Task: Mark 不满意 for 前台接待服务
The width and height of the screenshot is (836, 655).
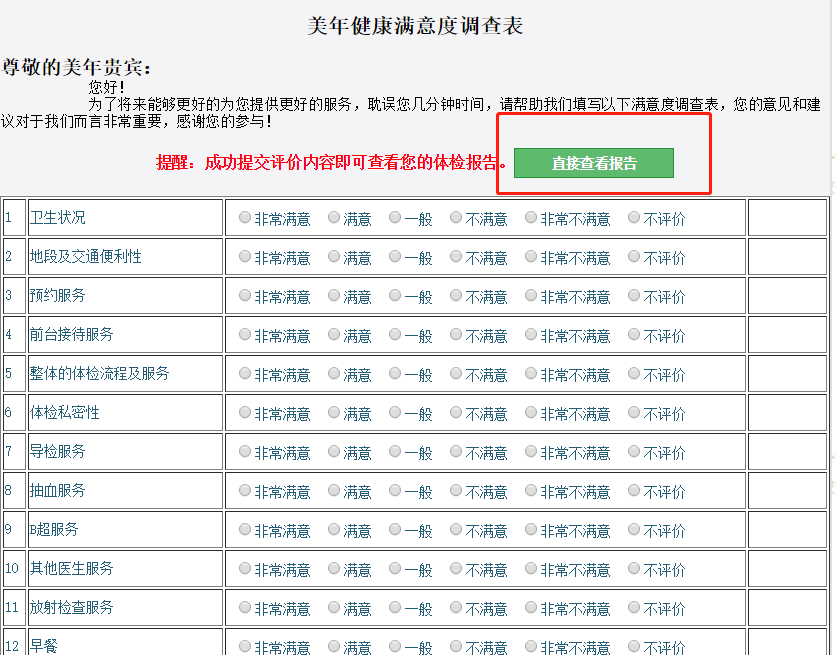Action: click(455, 335)
